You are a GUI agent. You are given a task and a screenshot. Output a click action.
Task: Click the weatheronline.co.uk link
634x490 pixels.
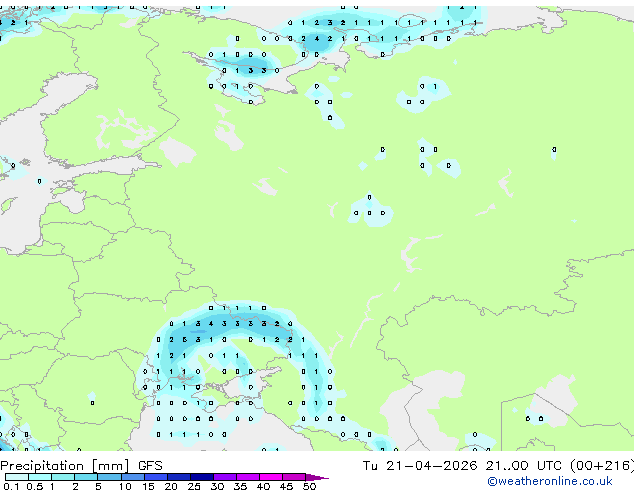[550, 481]
